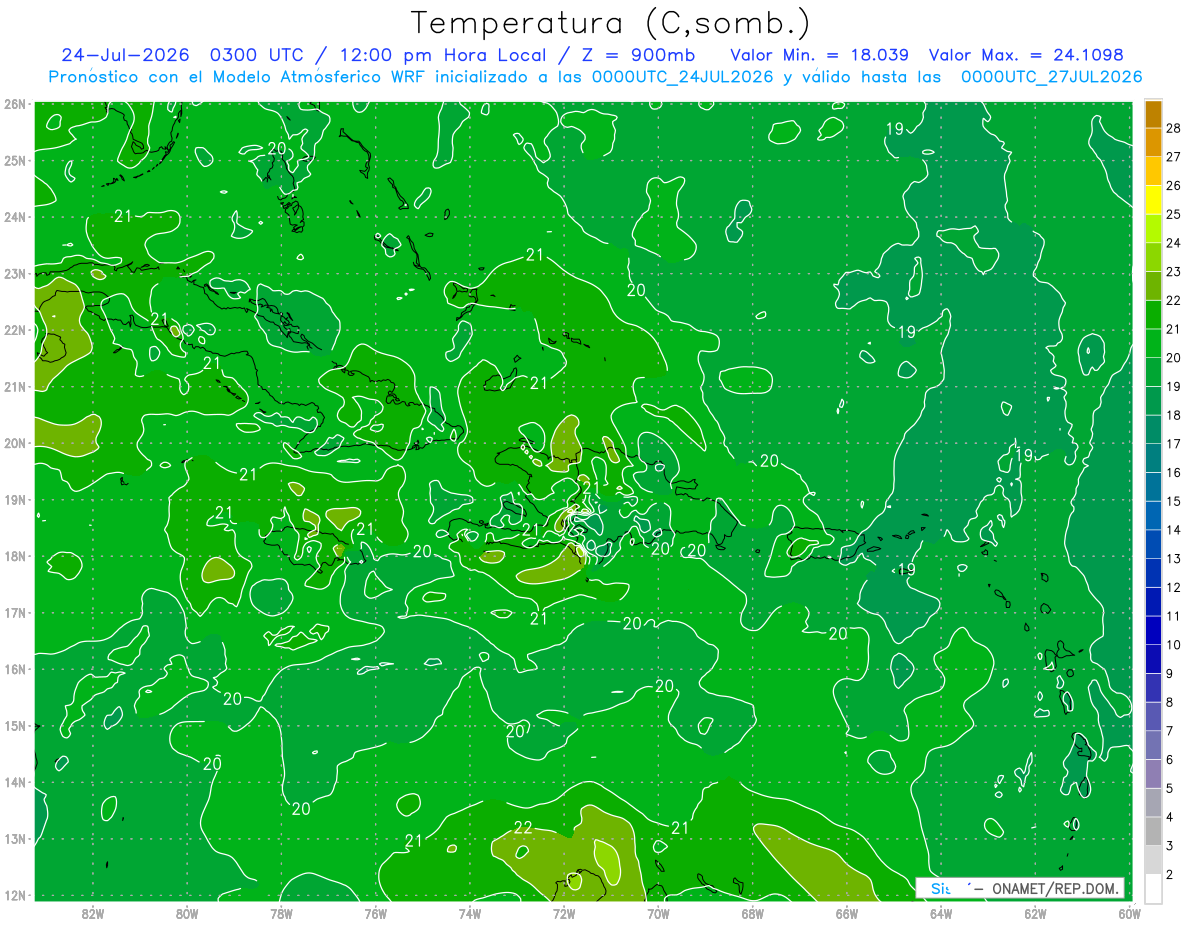The image size is (1200, 927).
Task: Click the 68W longitude axis label
Action: click(x=752, y=912)
